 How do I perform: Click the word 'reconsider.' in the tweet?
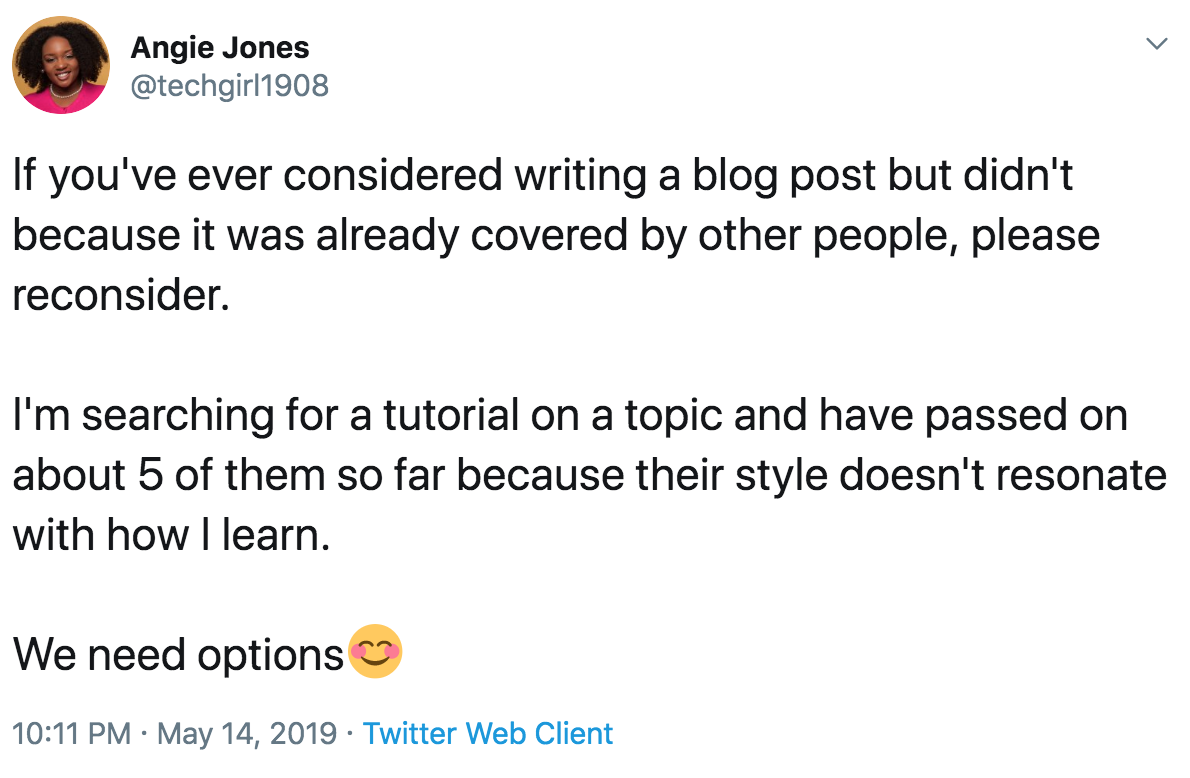coord(121,295)
